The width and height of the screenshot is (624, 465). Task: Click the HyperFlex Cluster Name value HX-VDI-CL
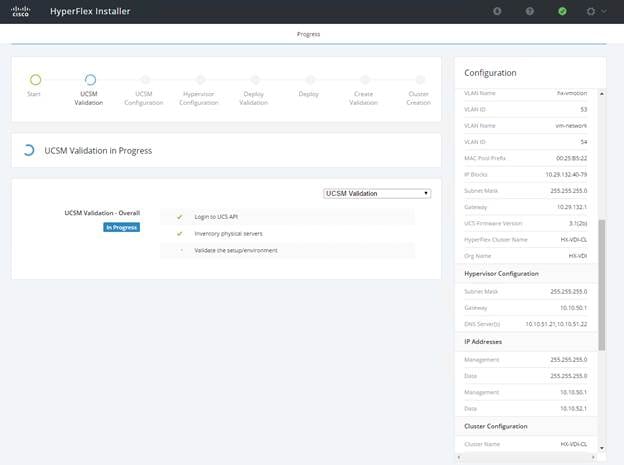[x=573, y=240]
